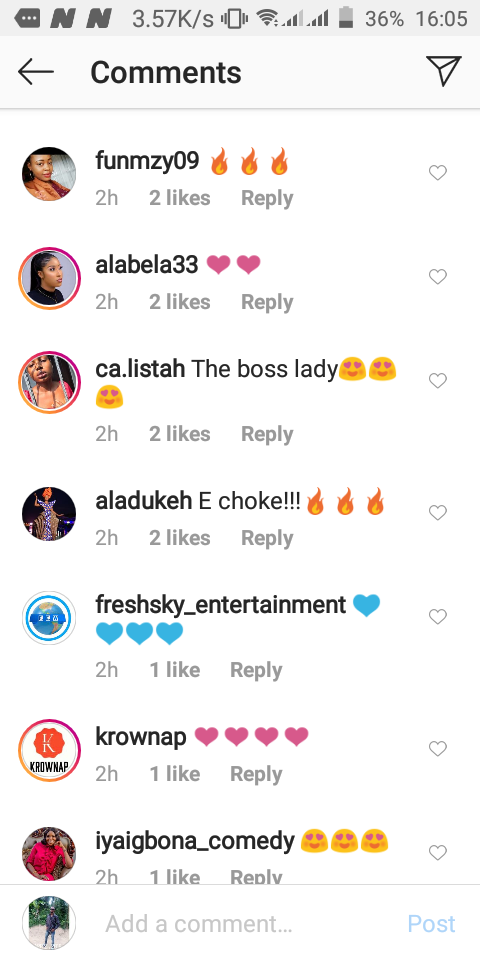This screenshot has width=480, height=960.
Task: Tap the battery icon in status bar
Action: point(346,18)
